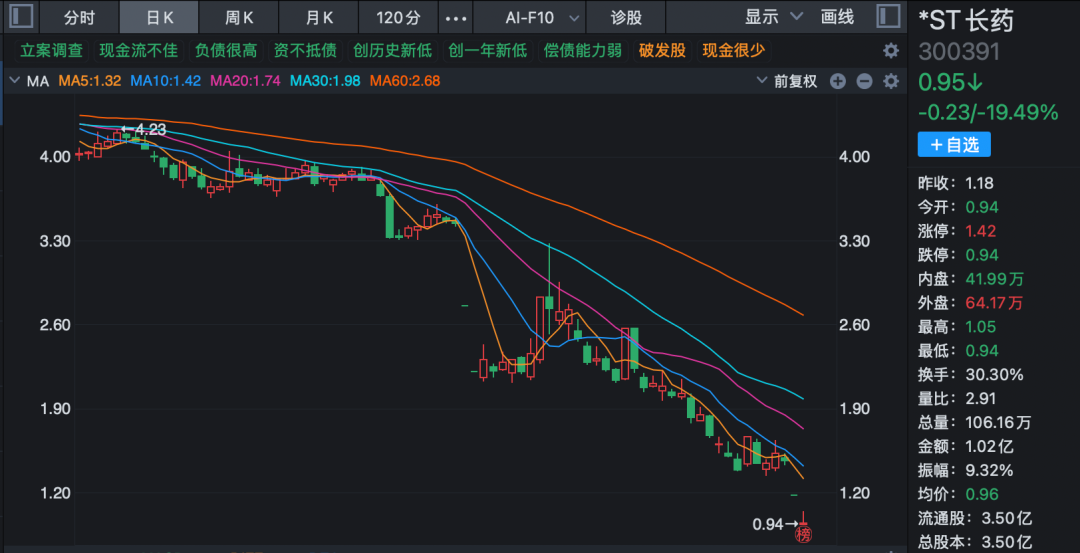The image size is (1080, 553).
Task: Click the zoom-out minus icon on chart
Action: 864,81
